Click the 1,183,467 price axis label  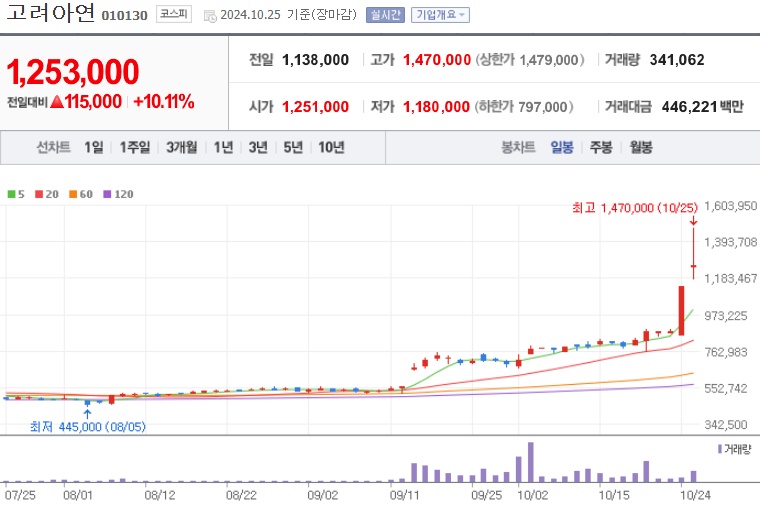pyautogui.click(x=730, y=279)
